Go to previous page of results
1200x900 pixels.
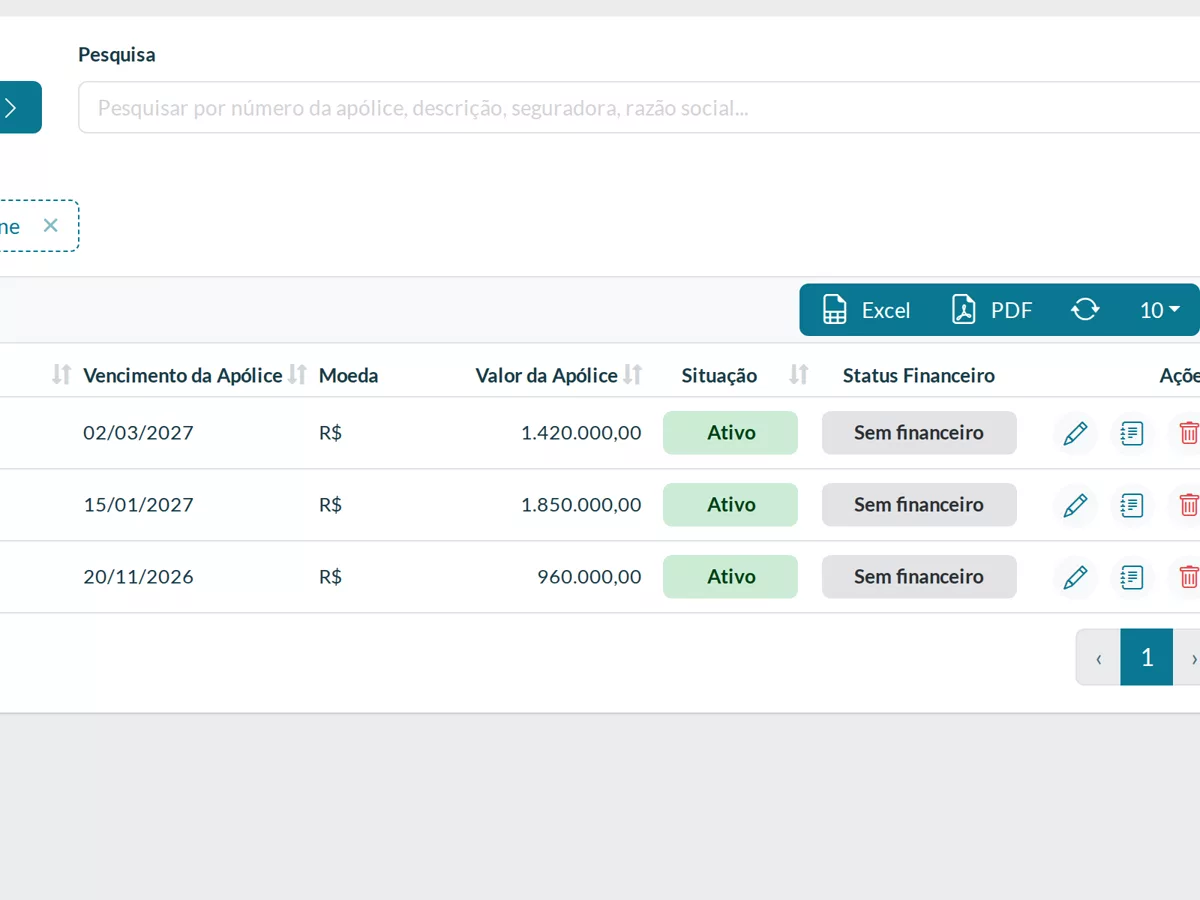[1098, 657]
